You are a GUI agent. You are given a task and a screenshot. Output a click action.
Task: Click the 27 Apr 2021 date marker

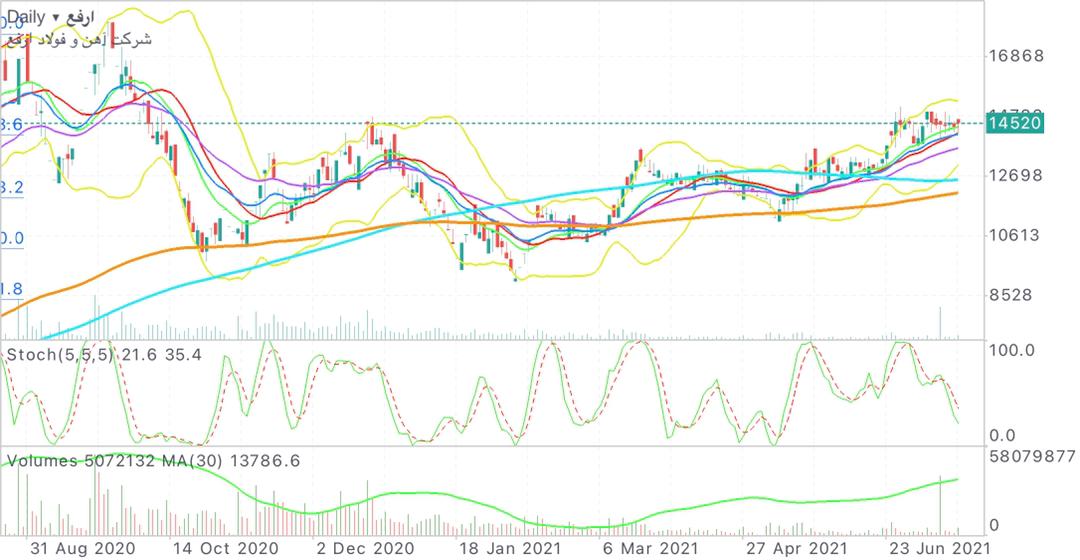click(x=797, y=548)
